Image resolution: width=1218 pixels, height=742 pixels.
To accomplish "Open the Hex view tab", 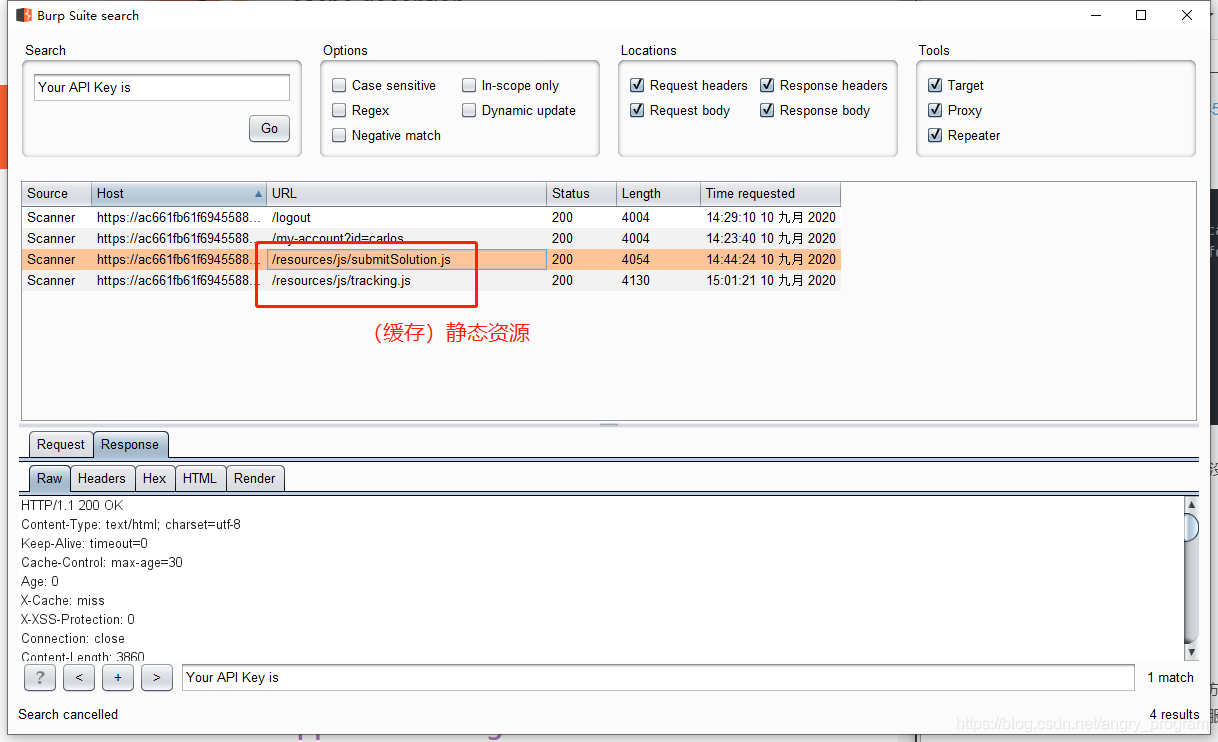I will coord(155,478).
